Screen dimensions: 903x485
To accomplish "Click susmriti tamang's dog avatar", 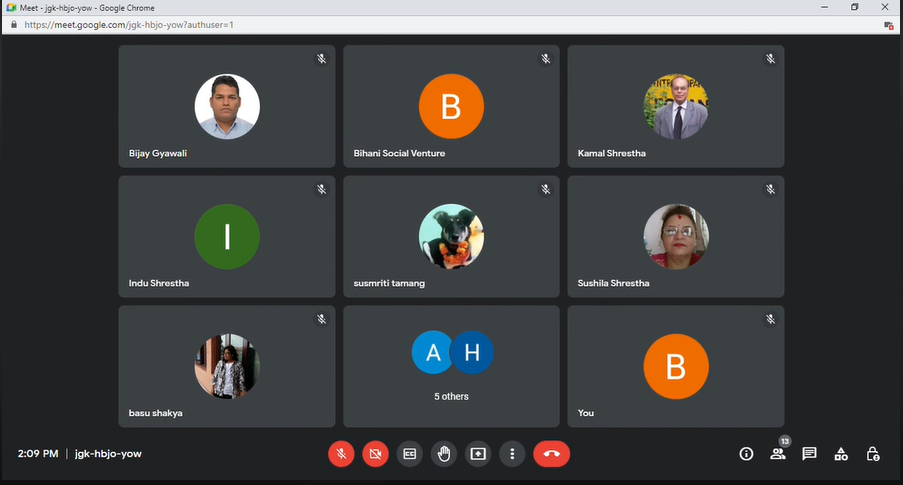I will (451, 236).
